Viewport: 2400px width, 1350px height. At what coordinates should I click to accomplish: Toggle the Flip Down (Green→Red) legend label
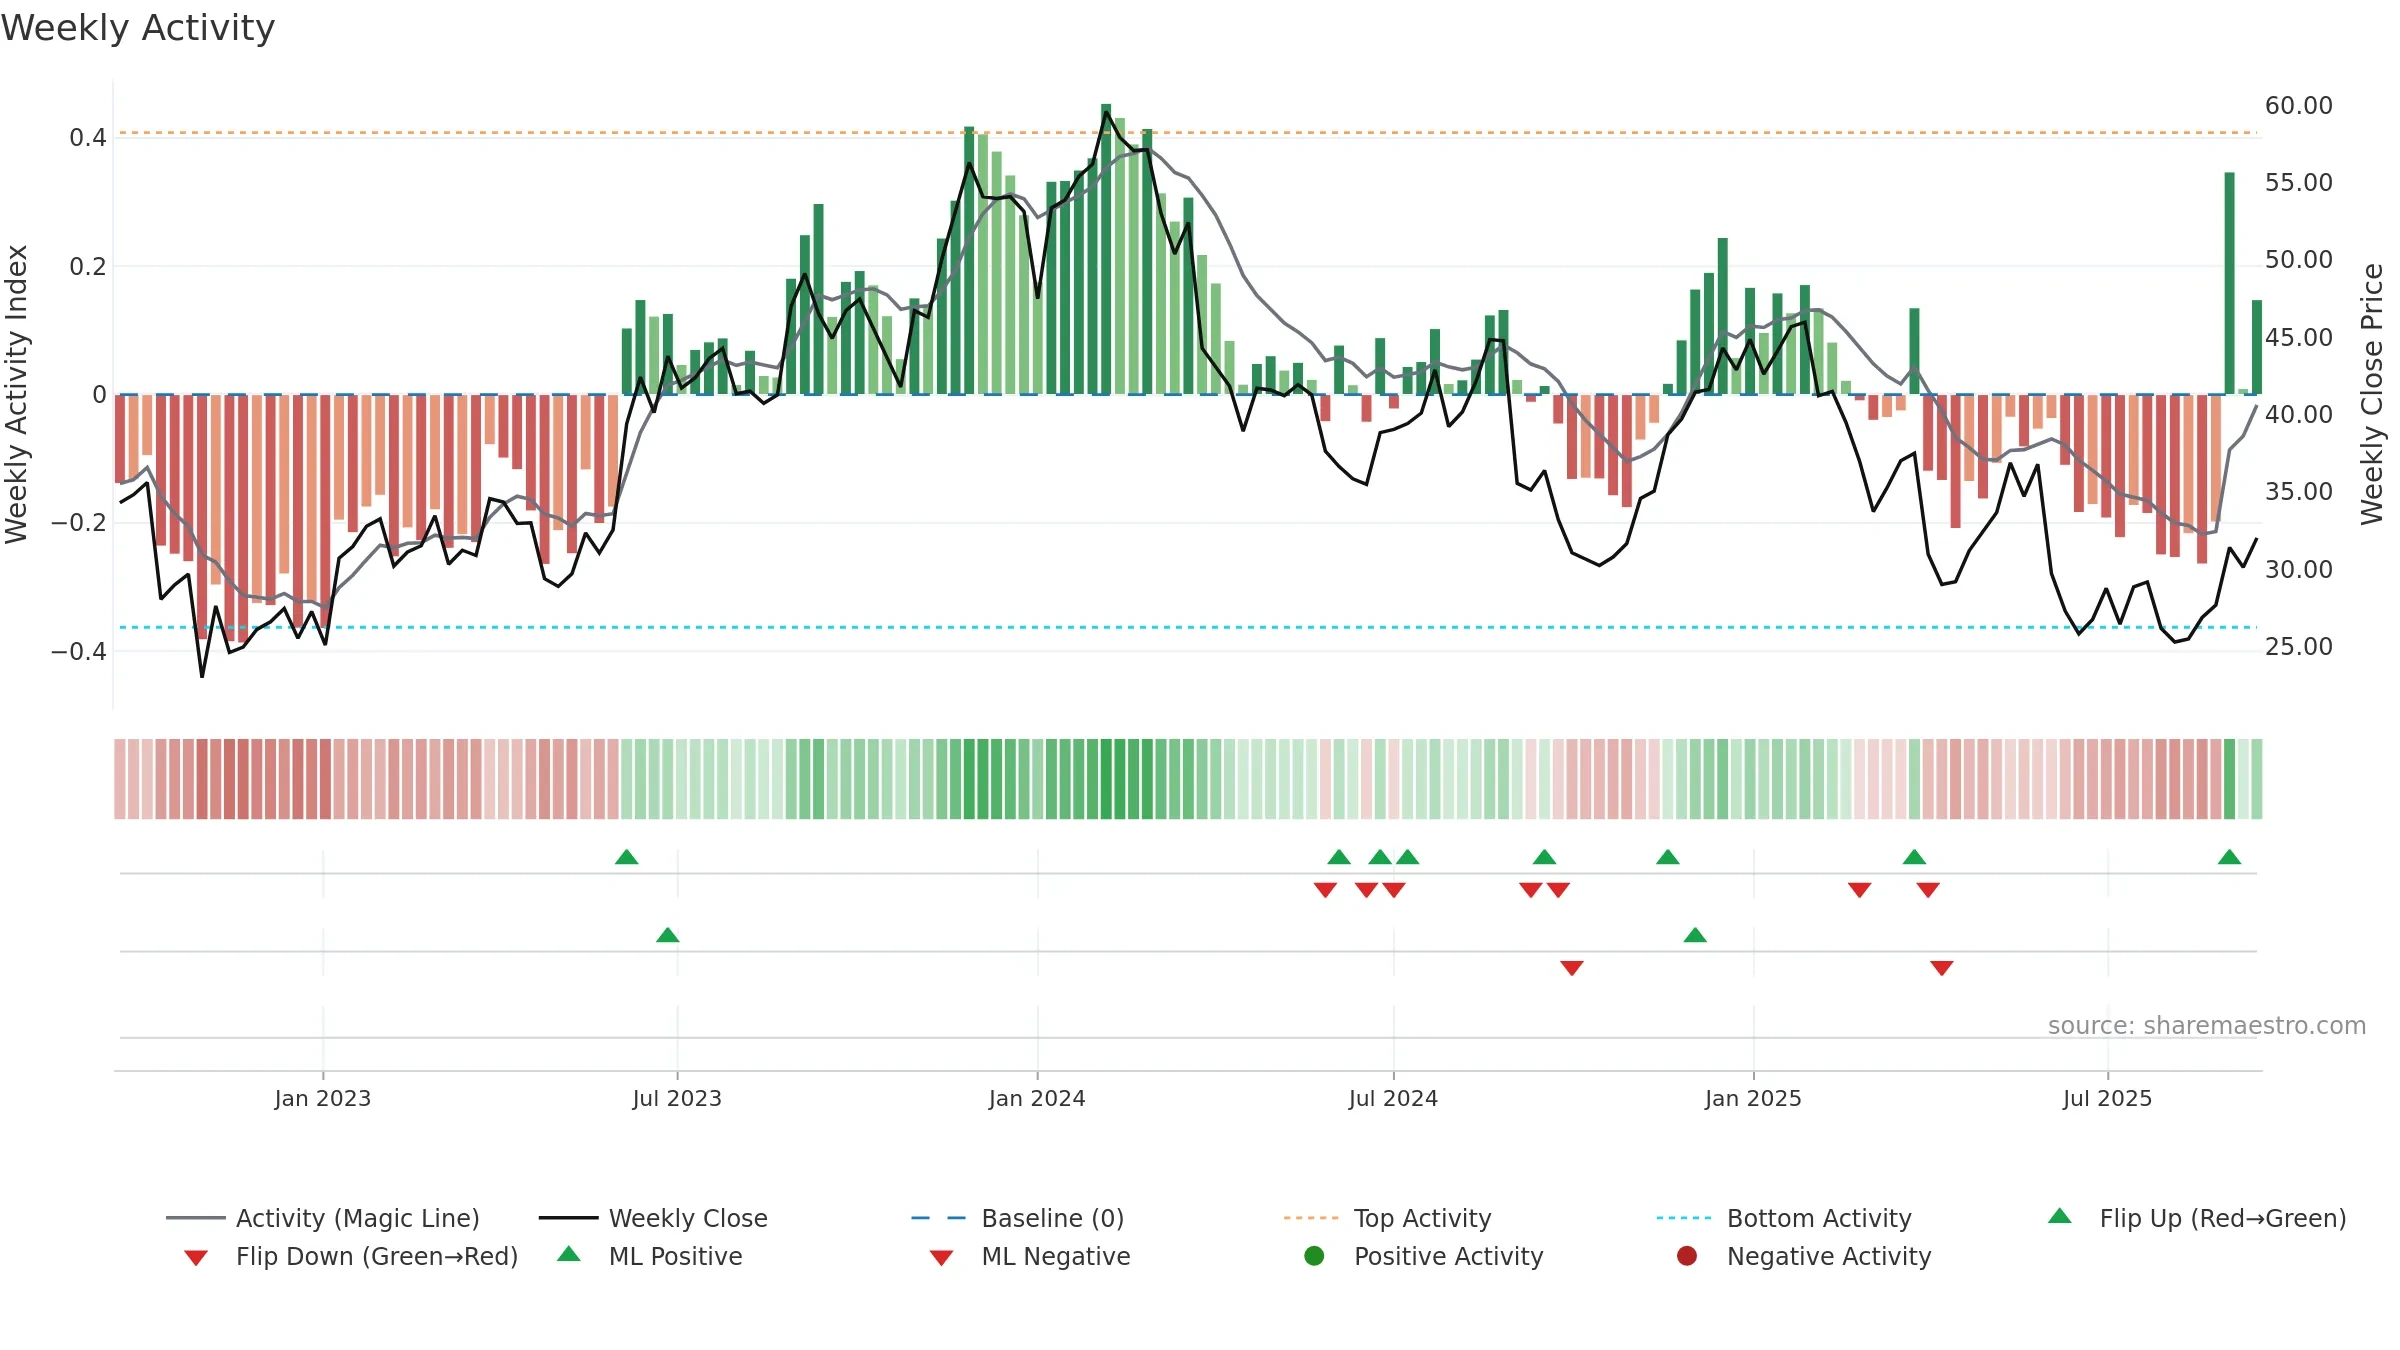[x=377, y=1256]
